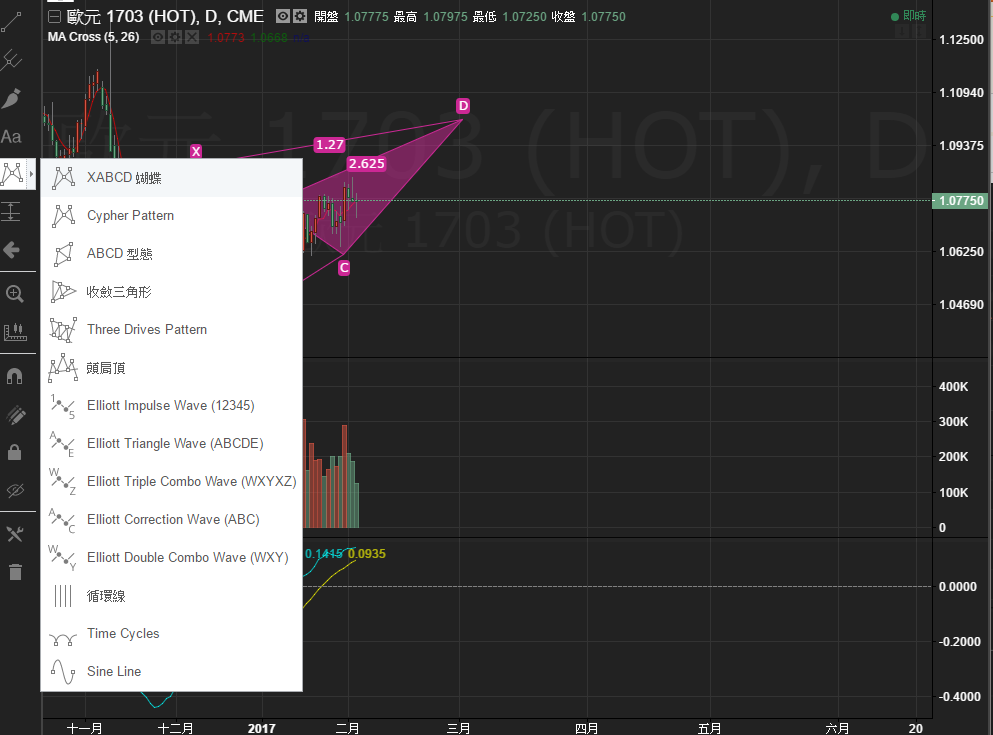Choose Time Cycles from the menu
The height and width of the screenshot is (735, 993).
click(172, 634)
